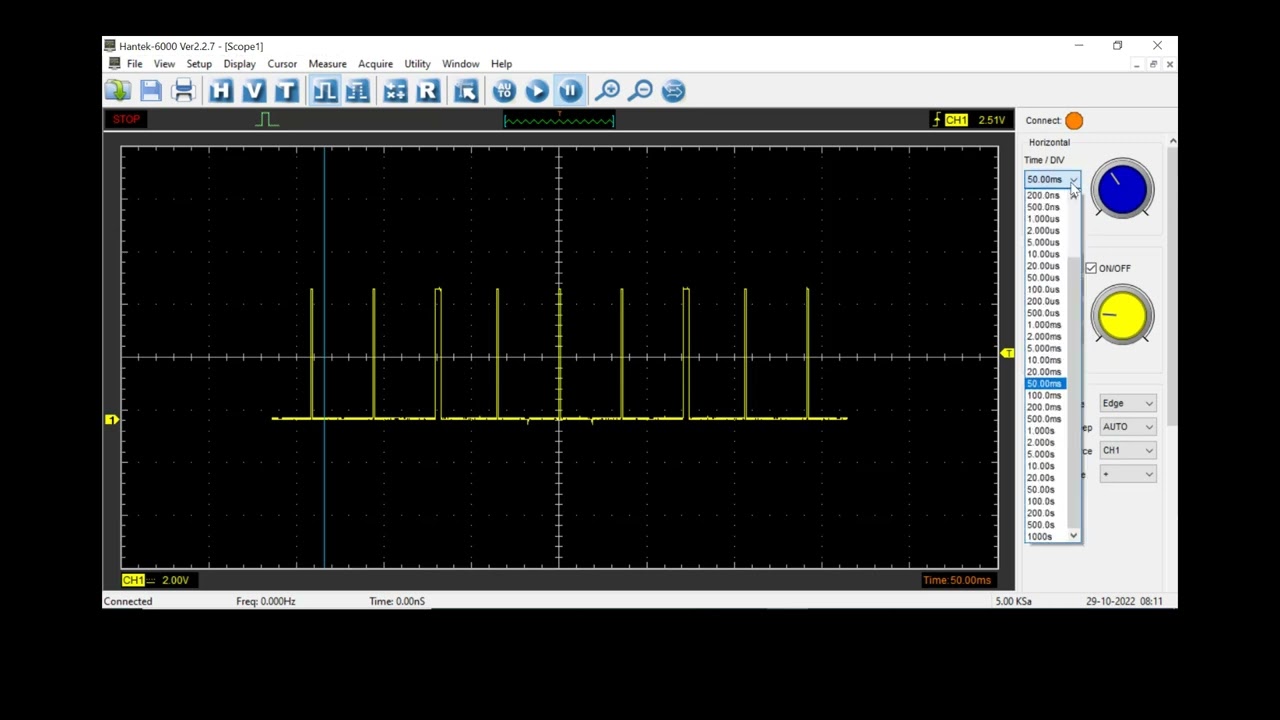This screenshot has height=720, width=1280.
Task: Select 200.0ns in the Time/DIV list
Action: tap(1046, 196)
